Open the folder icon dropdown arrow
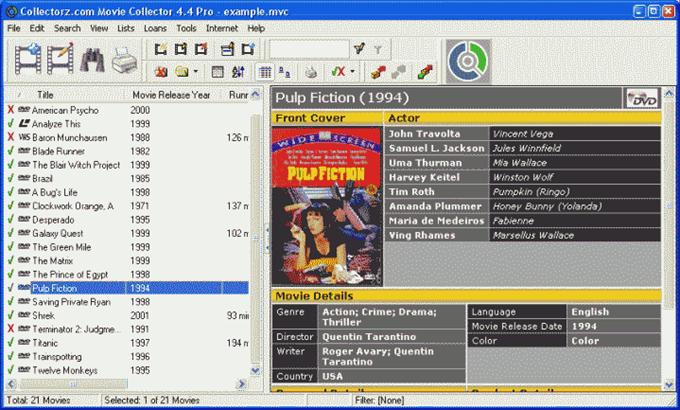 click(197, 72)
